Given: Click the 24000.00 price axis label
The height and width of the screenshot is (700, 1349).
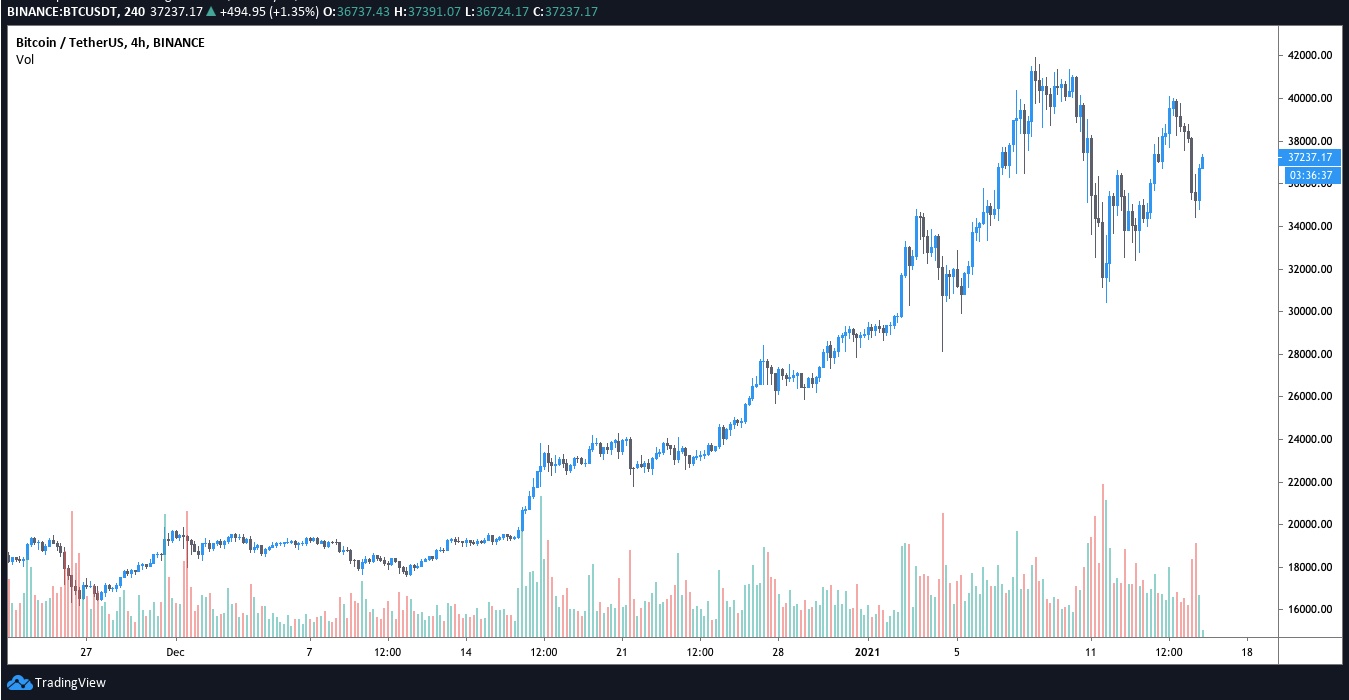Looking at the screenshot, I should tap(1311, 439).
